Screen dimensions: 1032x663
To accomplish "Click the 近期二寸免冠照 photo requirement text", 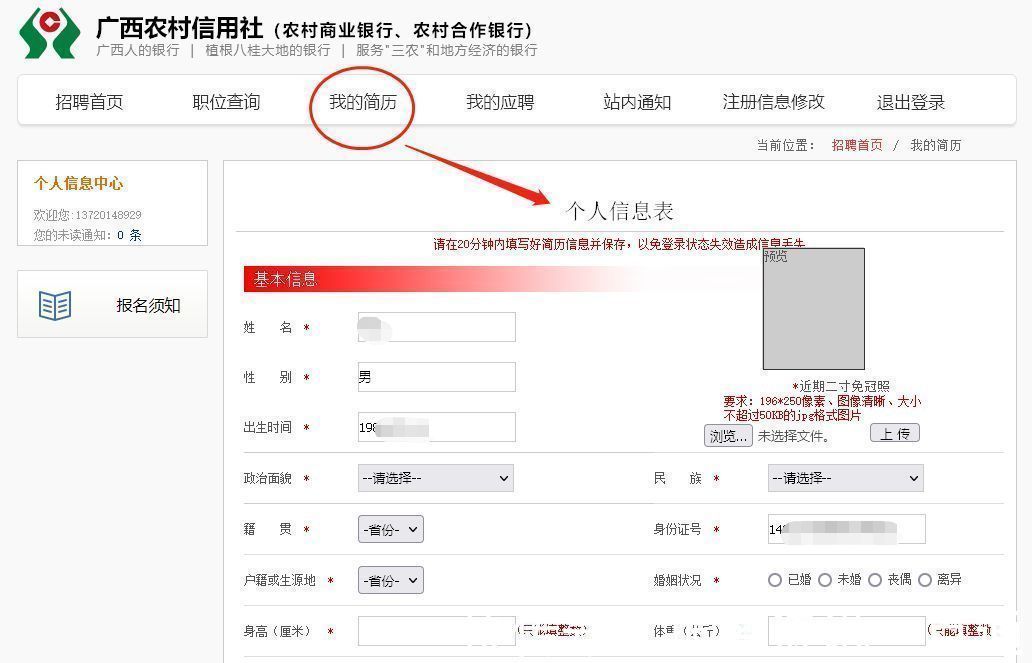I will click(840, 386).
